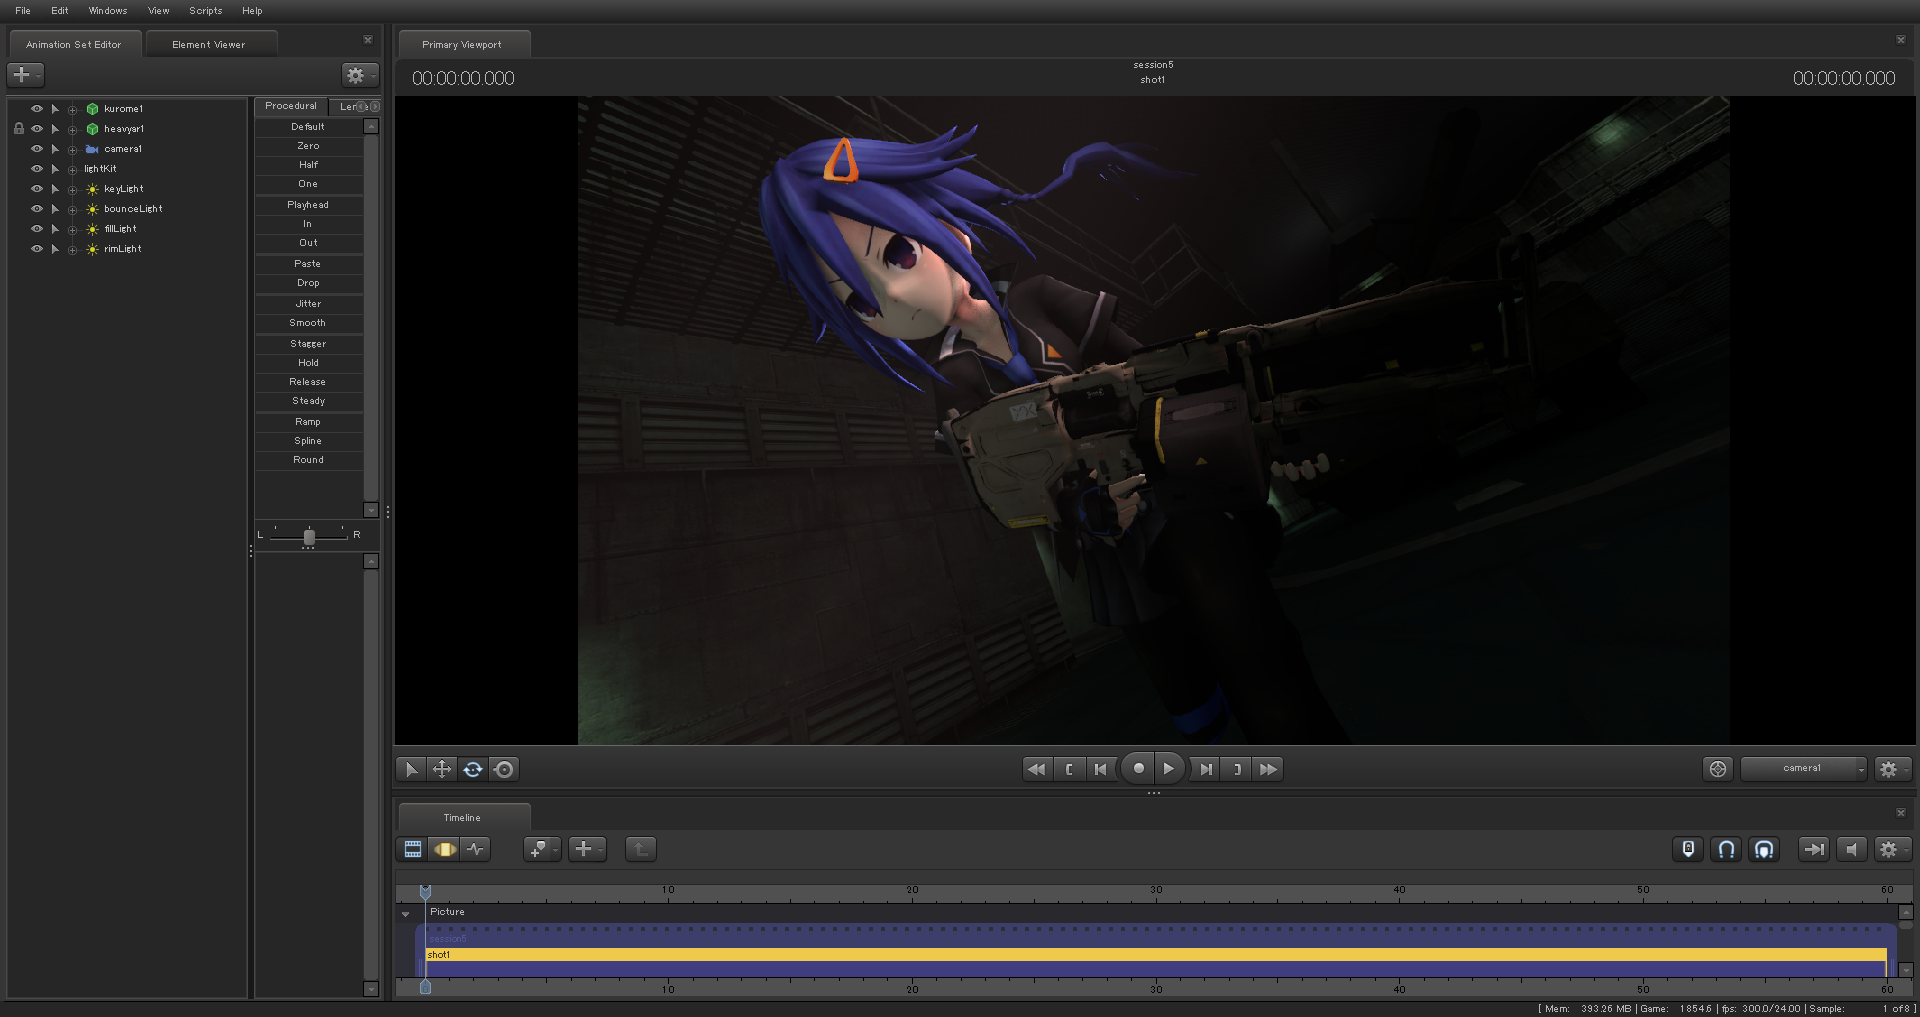Open the Scripts menu
This screenshot has width=1920, height=1017.
pos(205,11)
